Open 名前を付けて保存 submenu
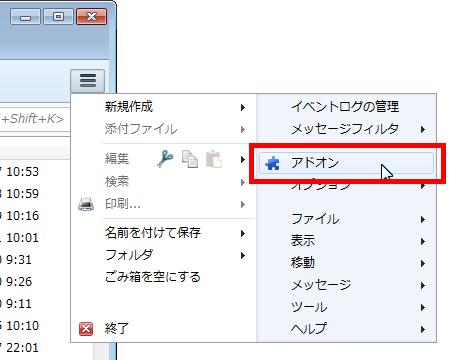The image size is (457, 360). [163, 233]
